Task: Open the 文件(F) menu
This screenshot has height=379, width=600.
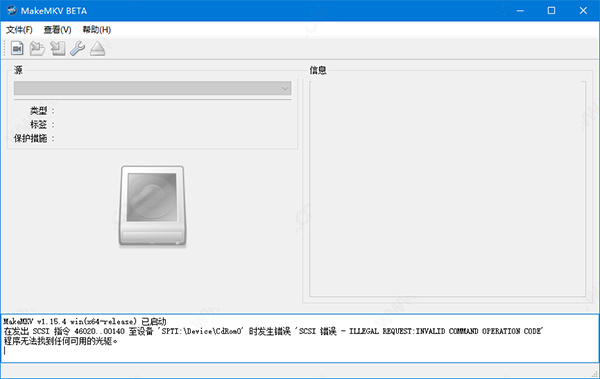Action: tap(19, 30)
